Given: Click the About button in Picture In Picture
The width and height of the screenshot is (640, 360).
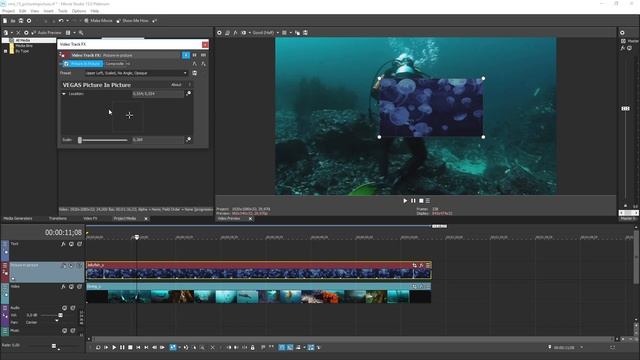Looking at the screenshot, I should (x=176, y=85).
